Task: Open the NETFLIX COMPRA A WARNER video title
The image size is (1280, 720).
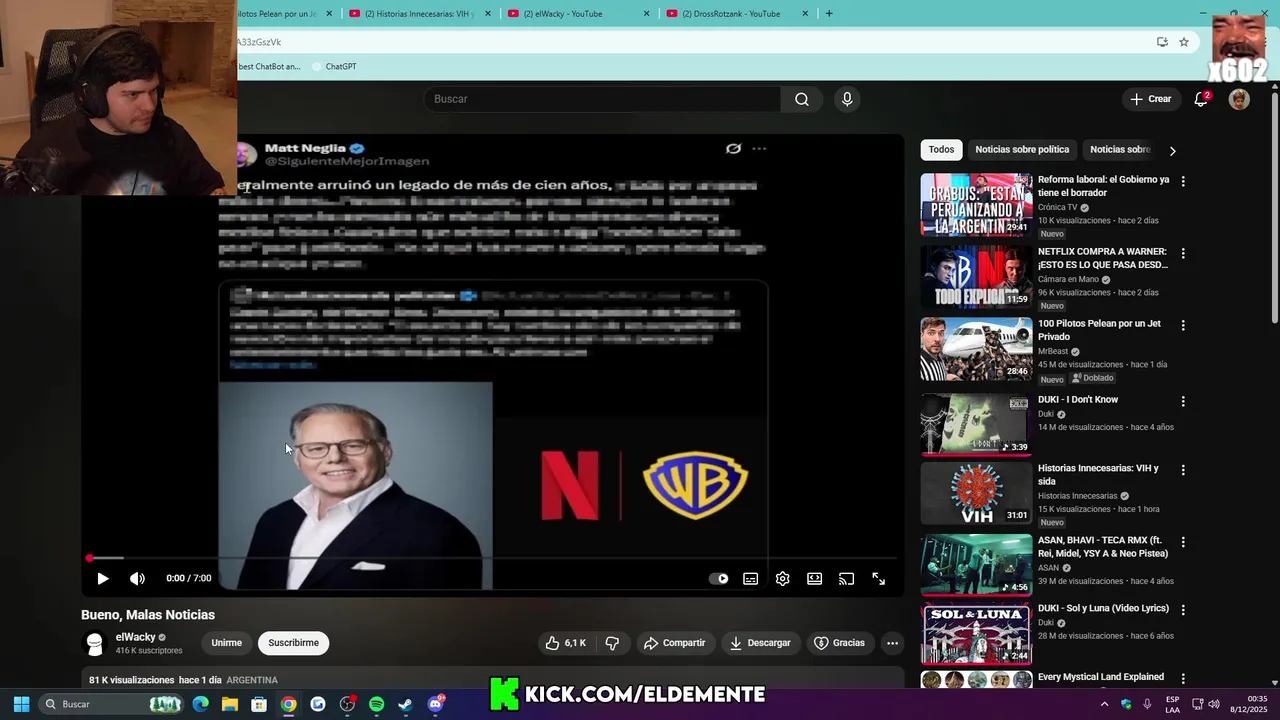Action: tap(1102, 258)
